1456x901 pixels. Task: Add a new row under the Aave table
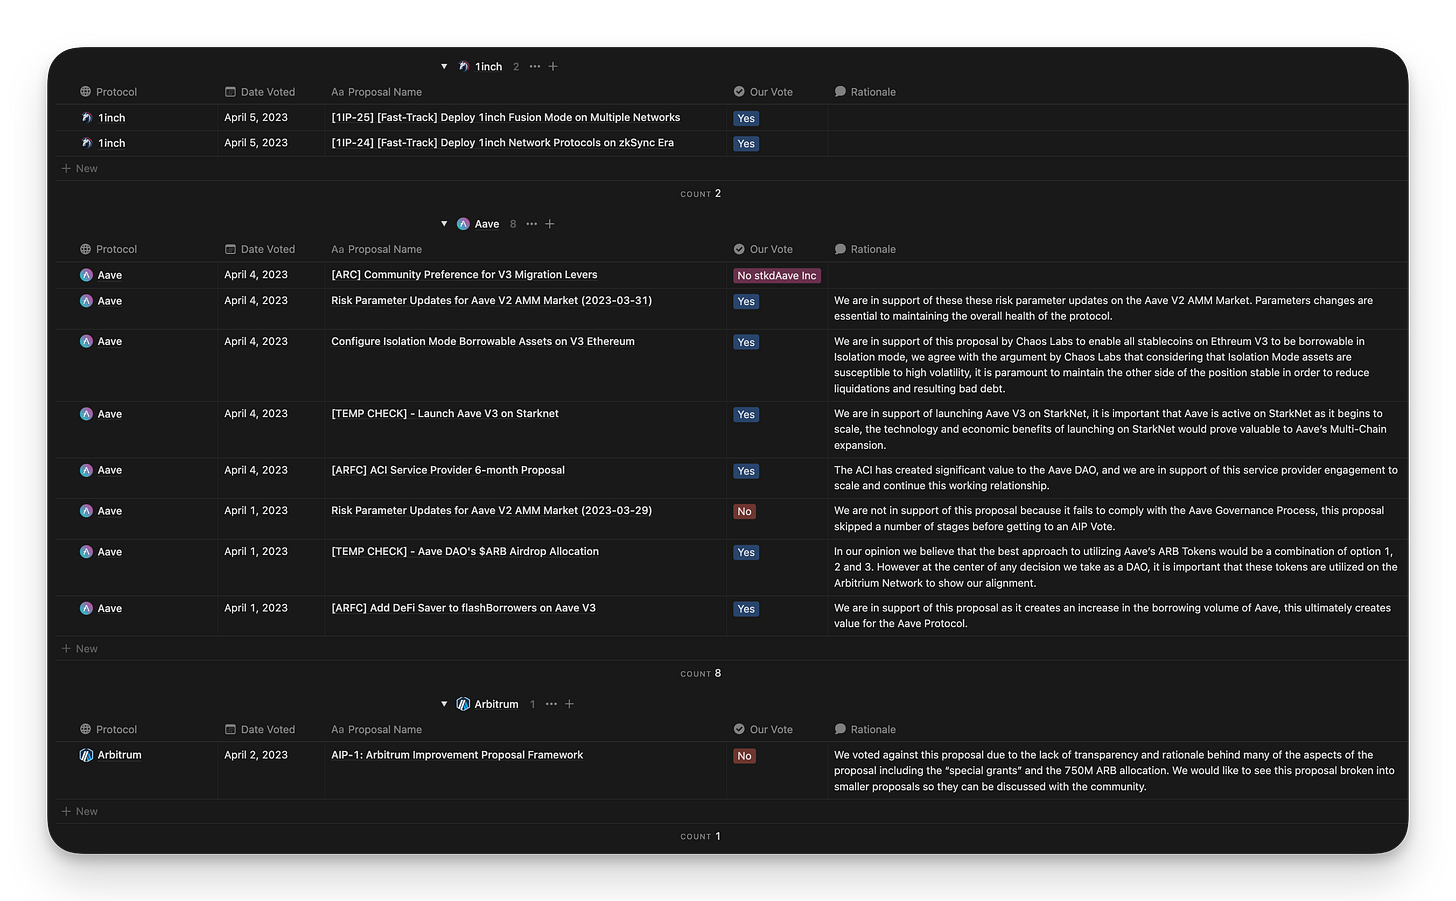point(80,649)
